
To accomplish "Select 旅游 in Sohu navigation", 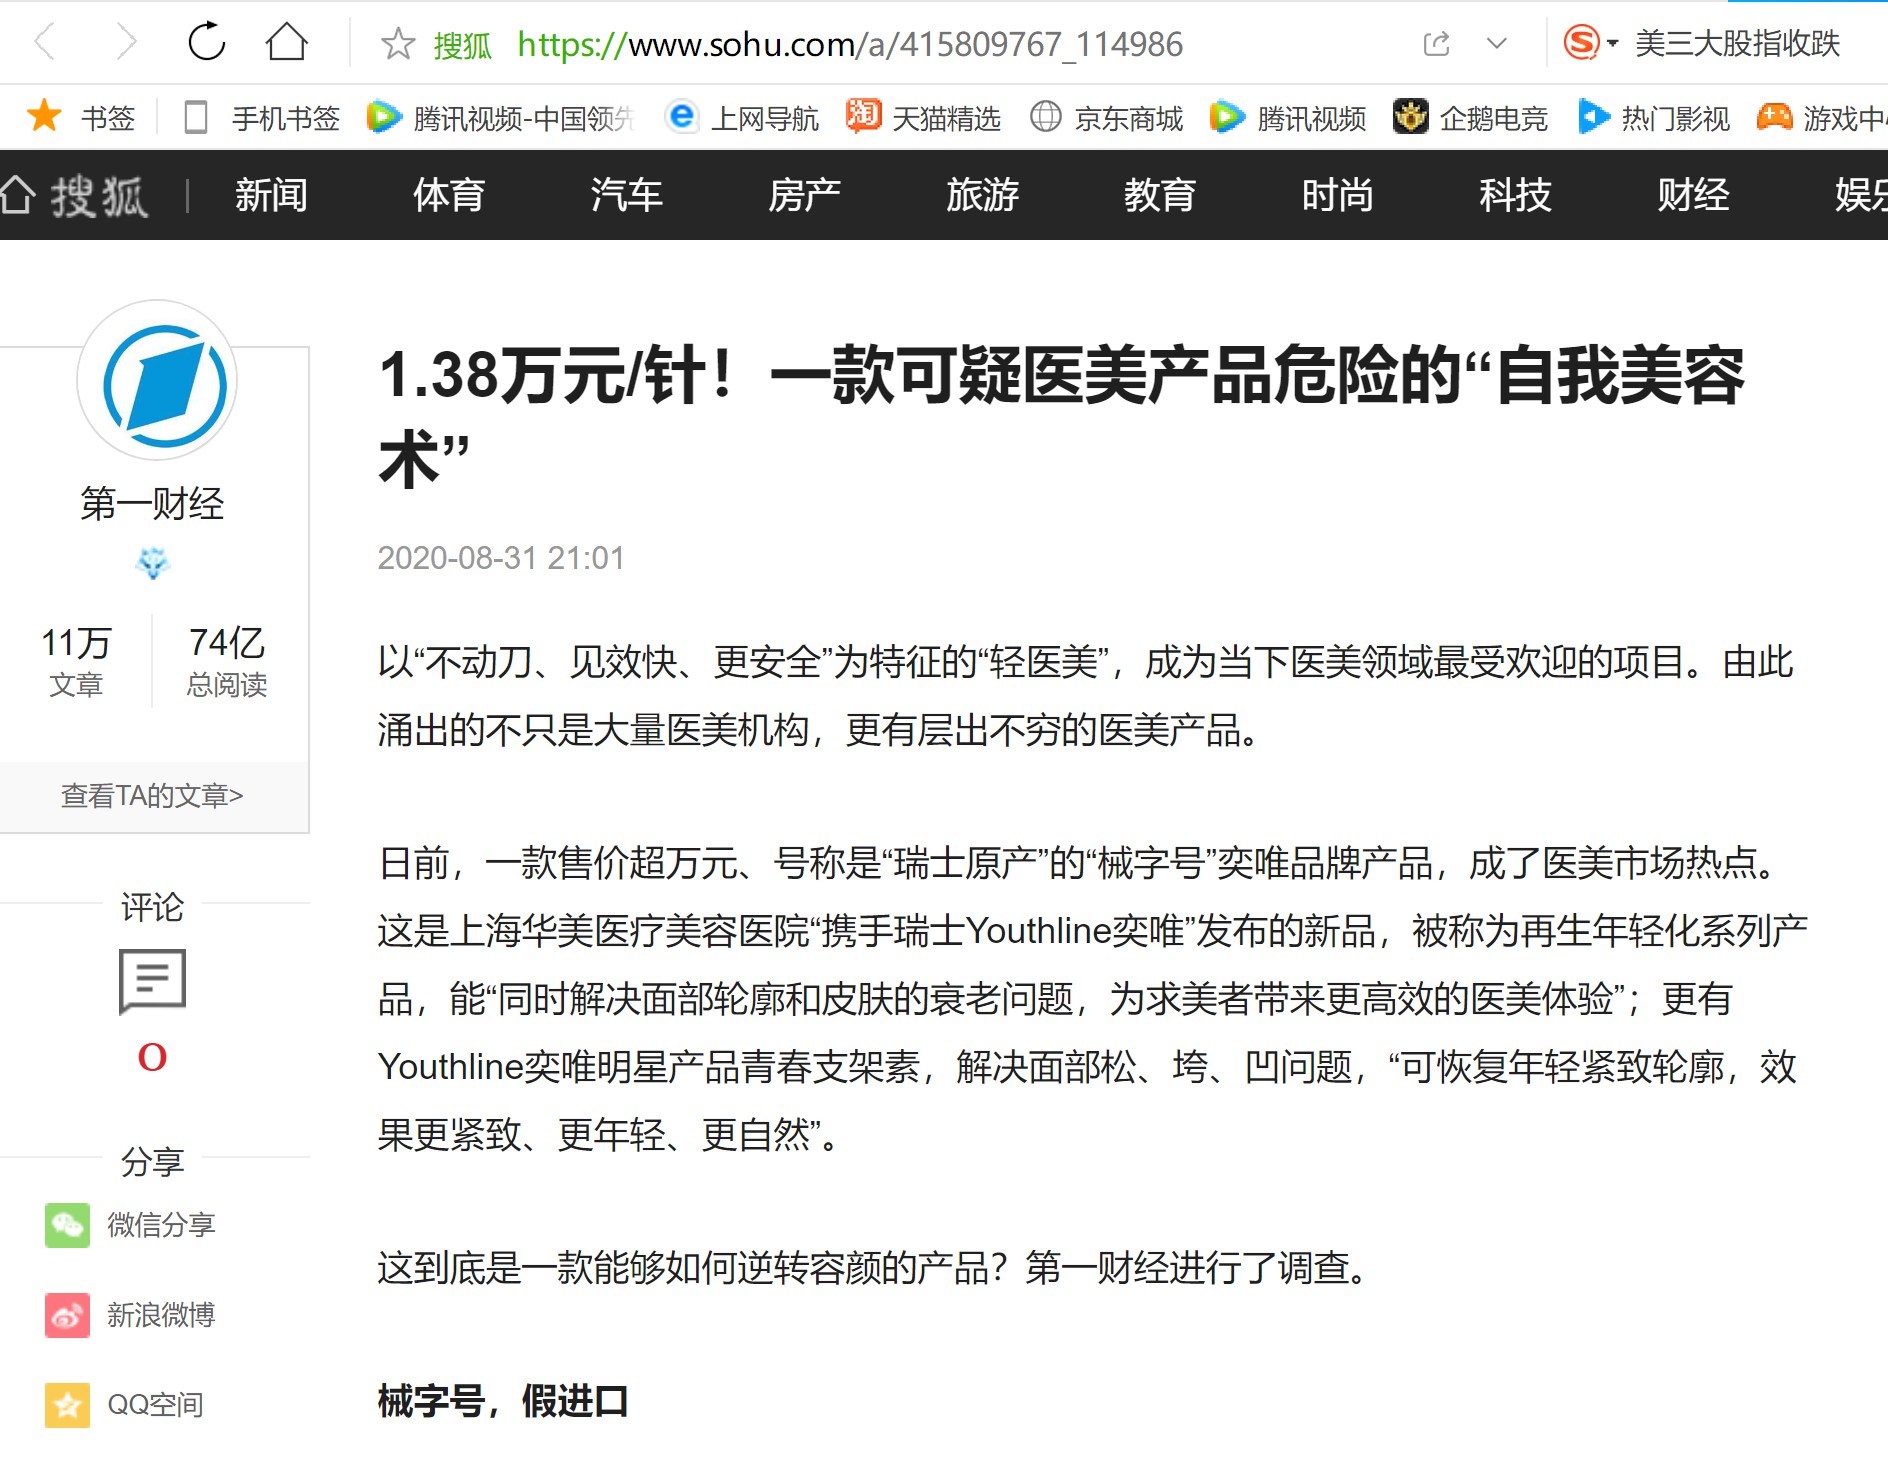I will point(983,195).
